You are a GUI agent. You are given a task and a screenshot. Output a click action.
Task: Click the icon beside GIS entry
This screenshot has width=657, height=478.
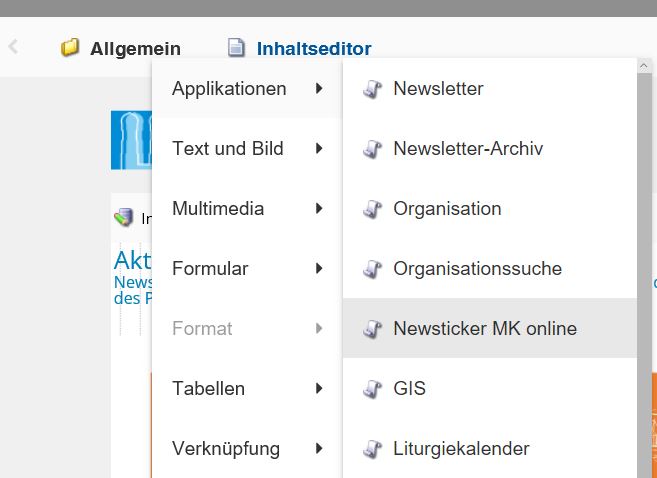click(x=372, y=389)
